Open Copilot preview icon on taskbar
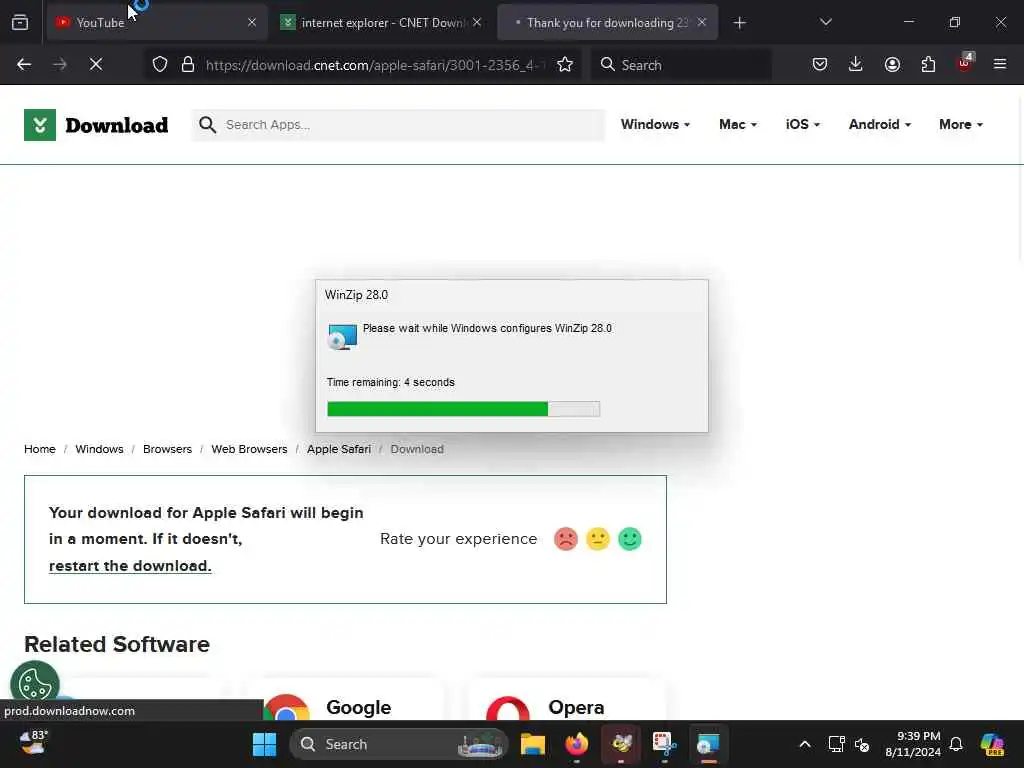 [x=993, y=744]
